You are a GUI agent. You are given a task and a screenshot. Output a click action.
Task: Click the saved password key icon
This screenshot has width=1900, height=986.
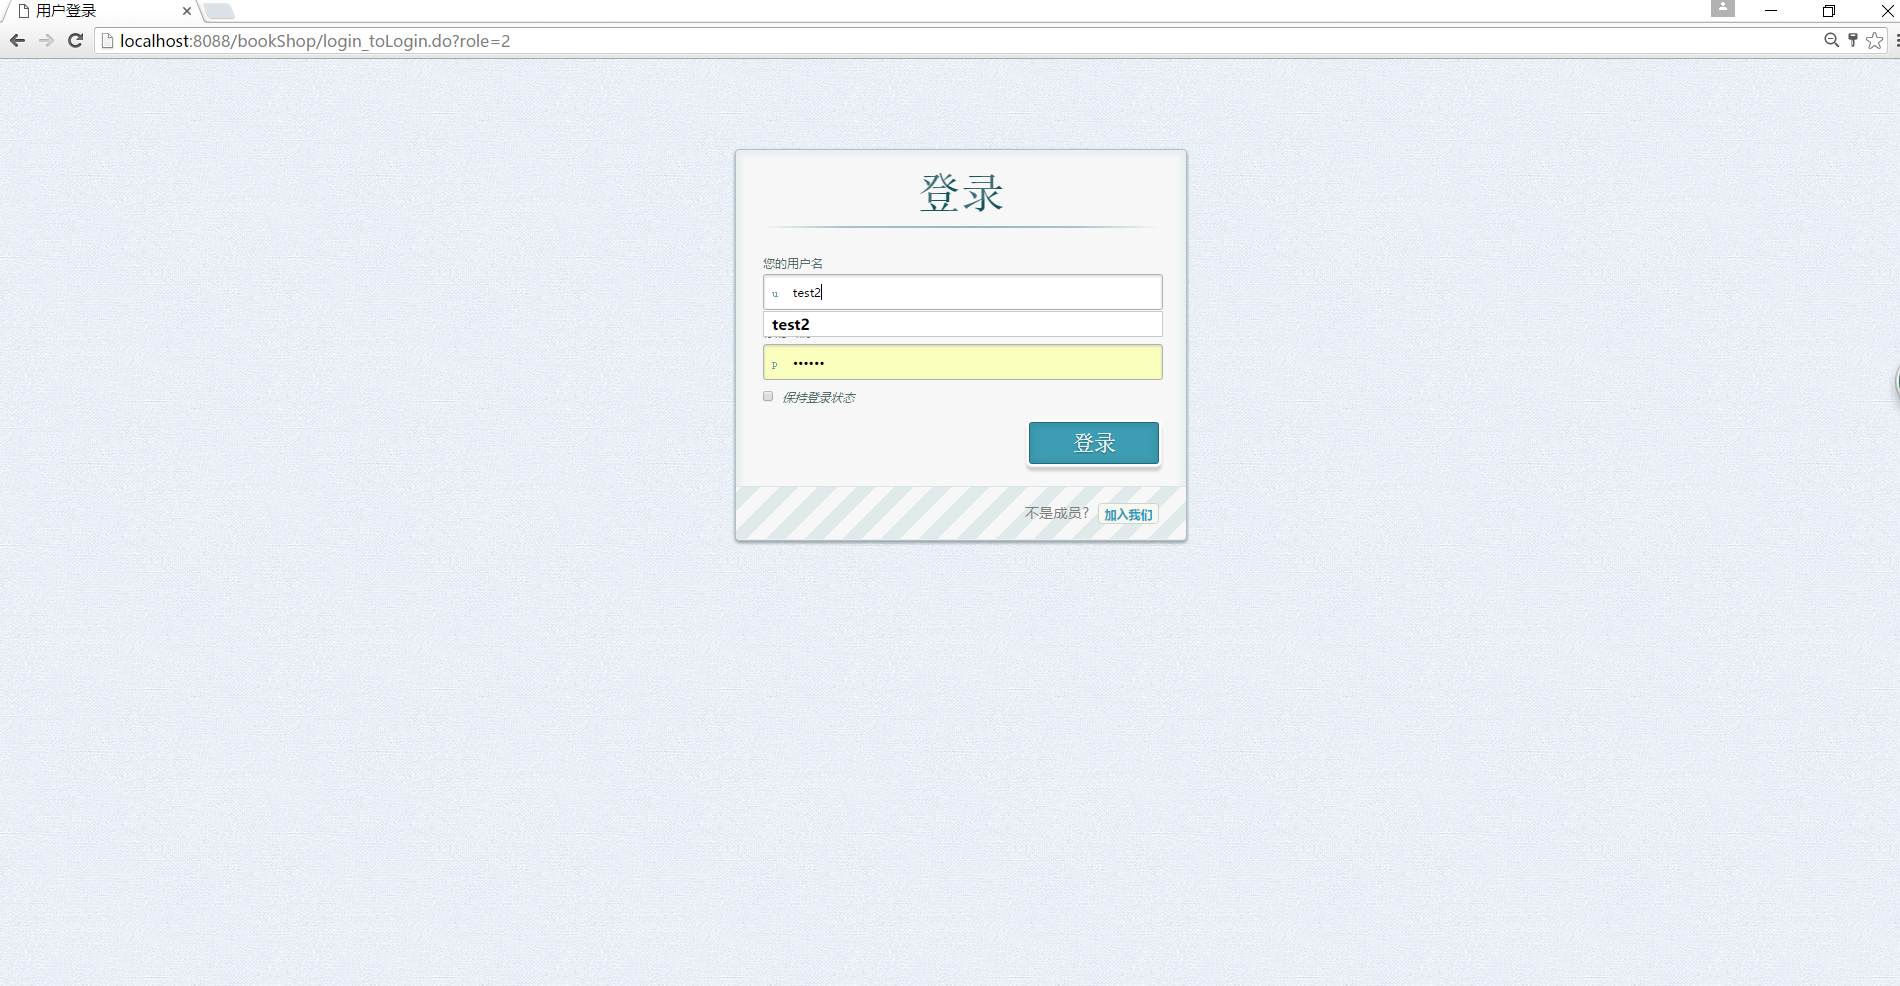(1852, 40)
